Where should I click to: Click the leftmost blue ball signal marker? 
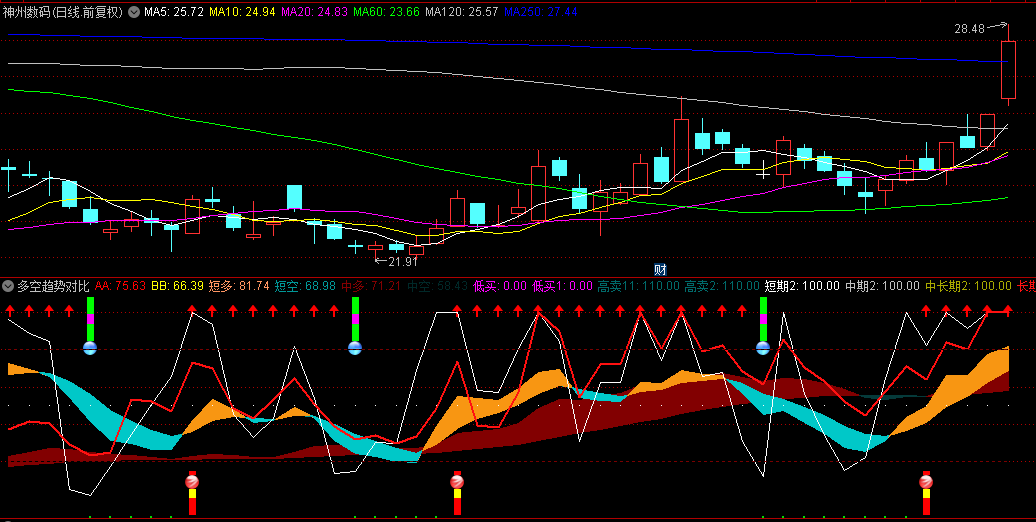click(90, 348)
